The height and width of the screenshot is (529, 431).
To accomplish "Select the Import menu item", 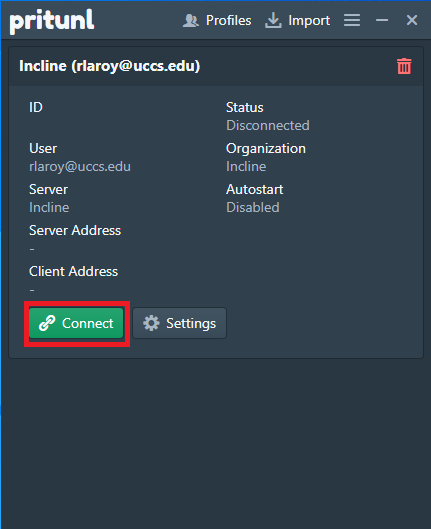I will 297,20.
